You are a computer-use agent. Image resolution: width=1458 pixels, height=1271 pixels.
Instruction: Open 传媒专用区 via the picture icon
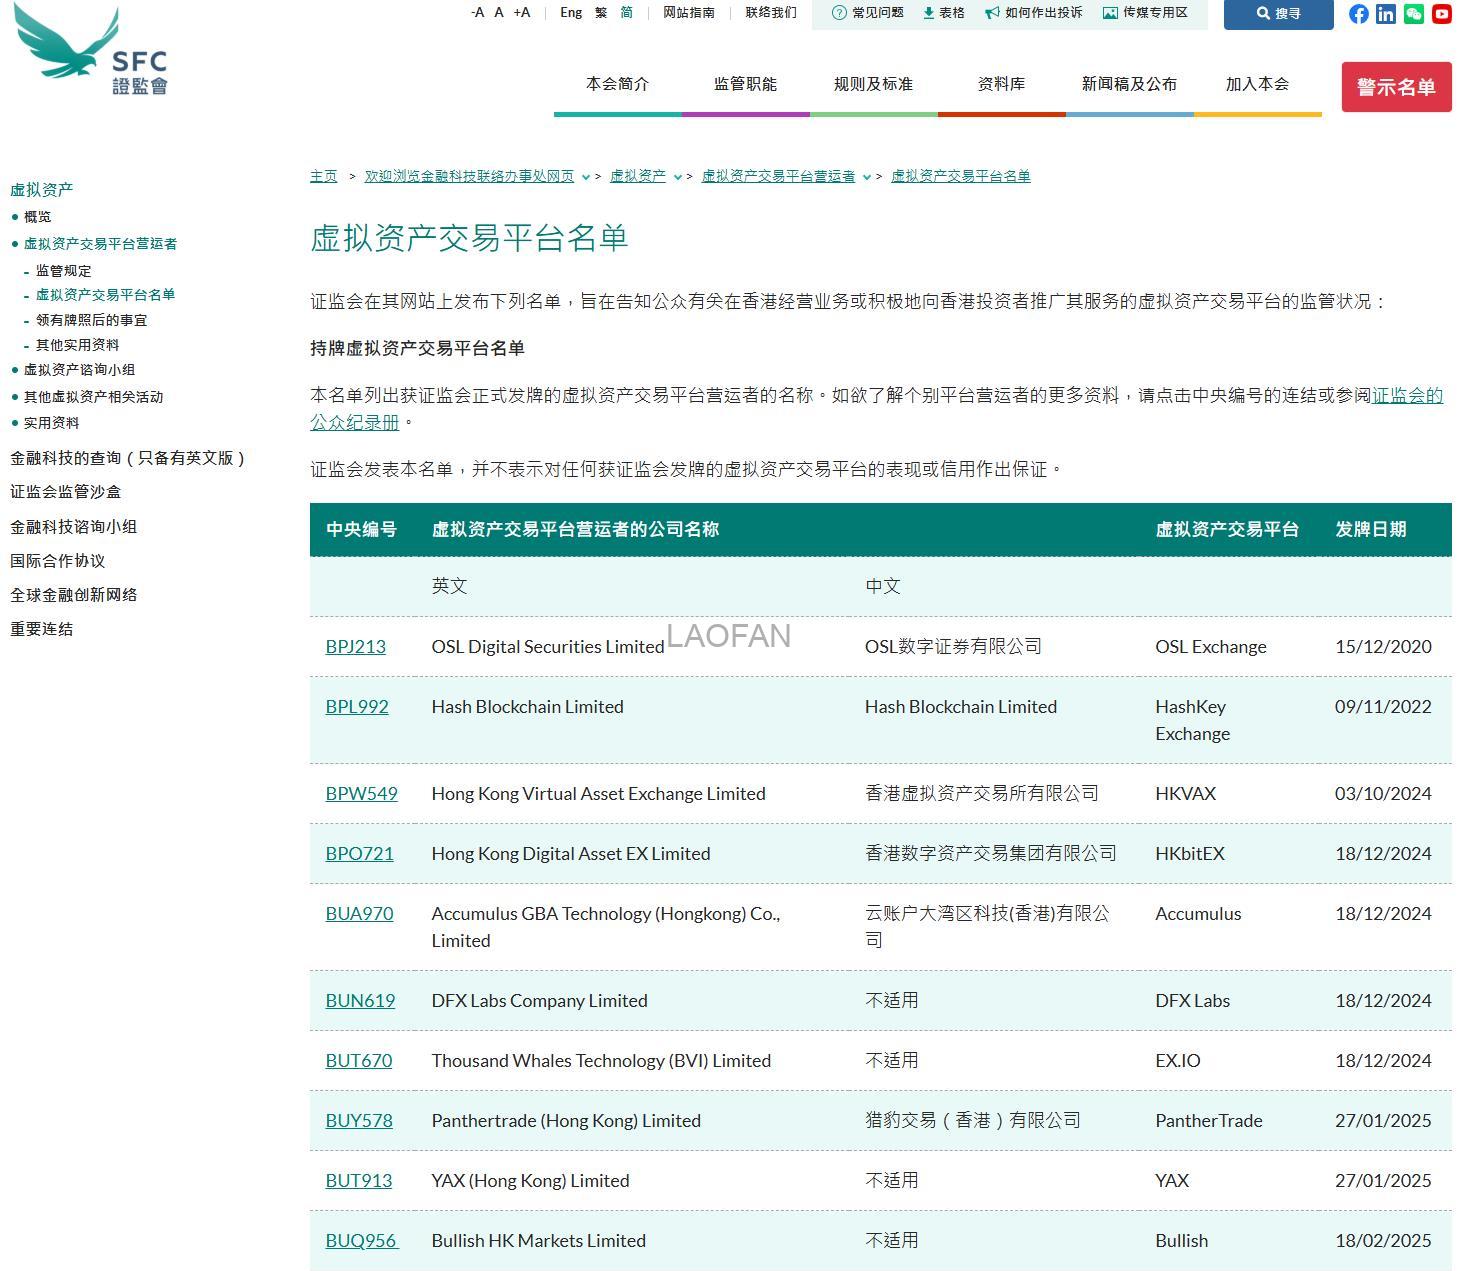point(1110,13)
